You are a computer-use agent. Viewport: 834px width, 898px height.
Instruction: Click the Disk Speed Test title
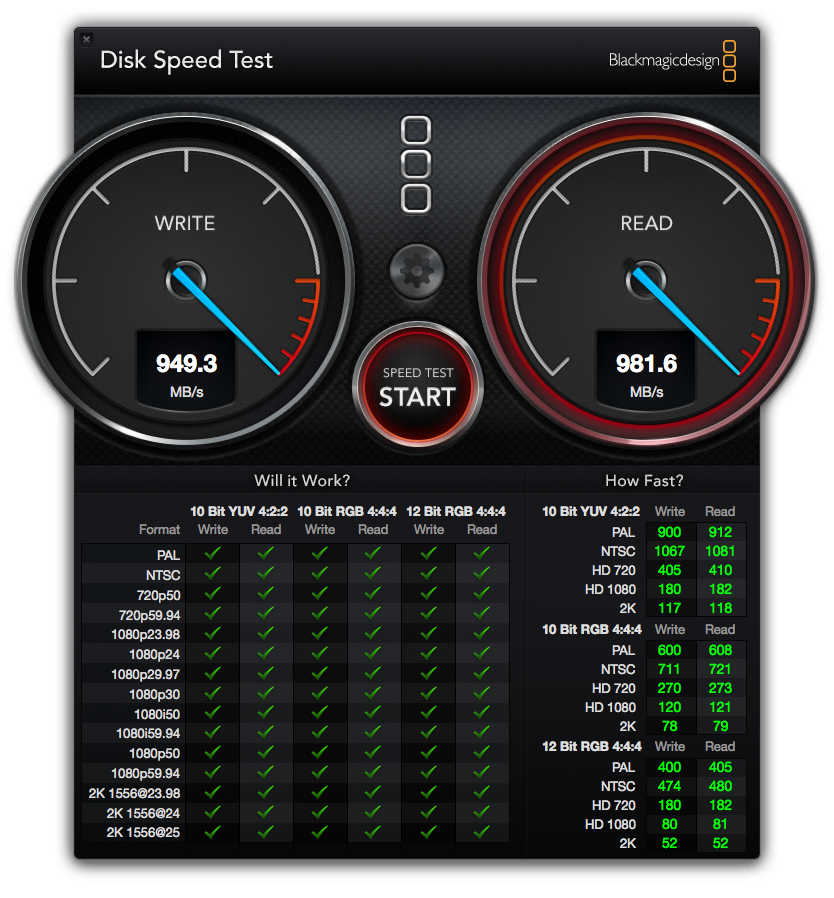[186, 60]
